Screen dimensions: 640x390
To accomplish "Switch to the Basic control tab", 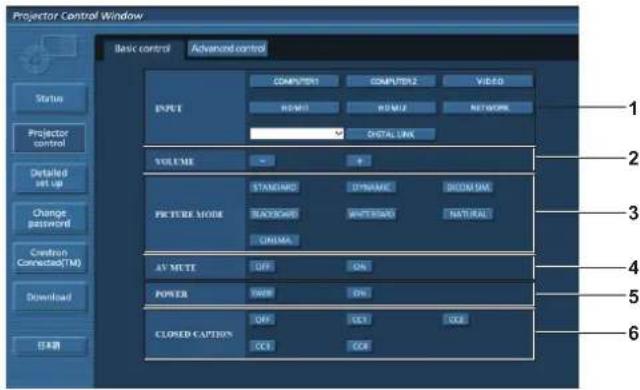I will click(142, 49).
